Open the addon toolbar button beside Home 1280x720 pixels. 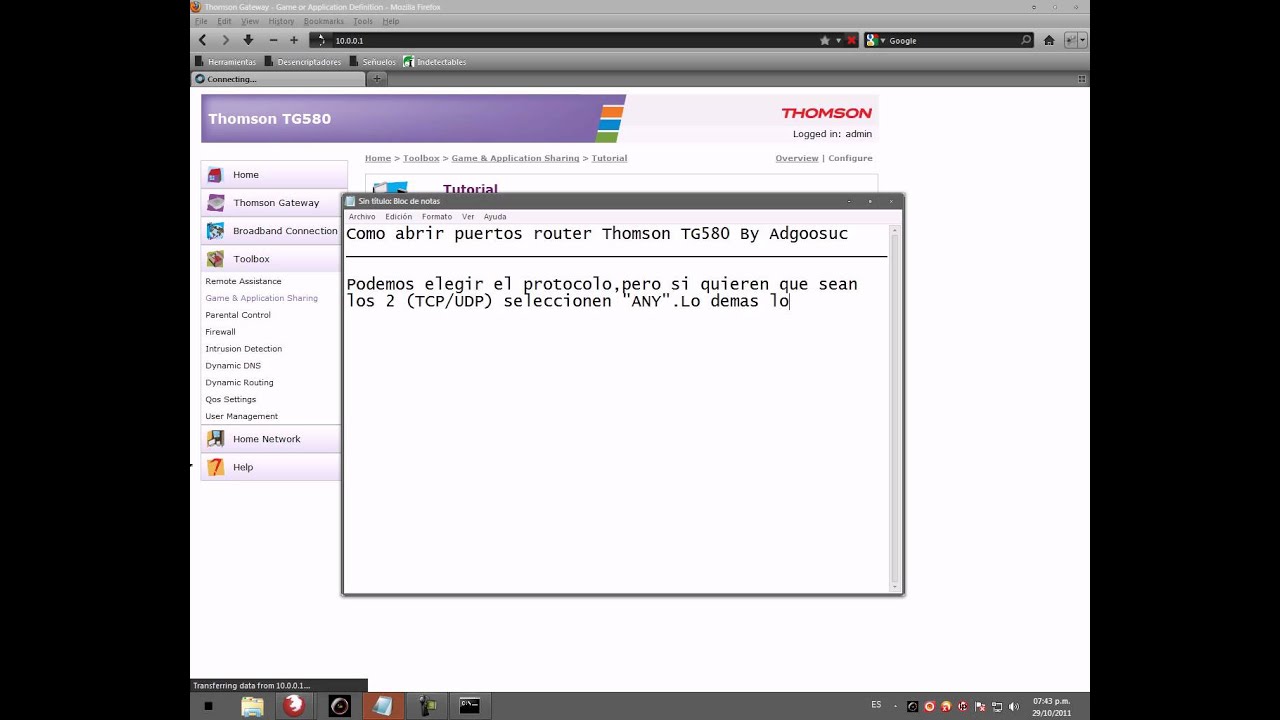click(1071, 40)
